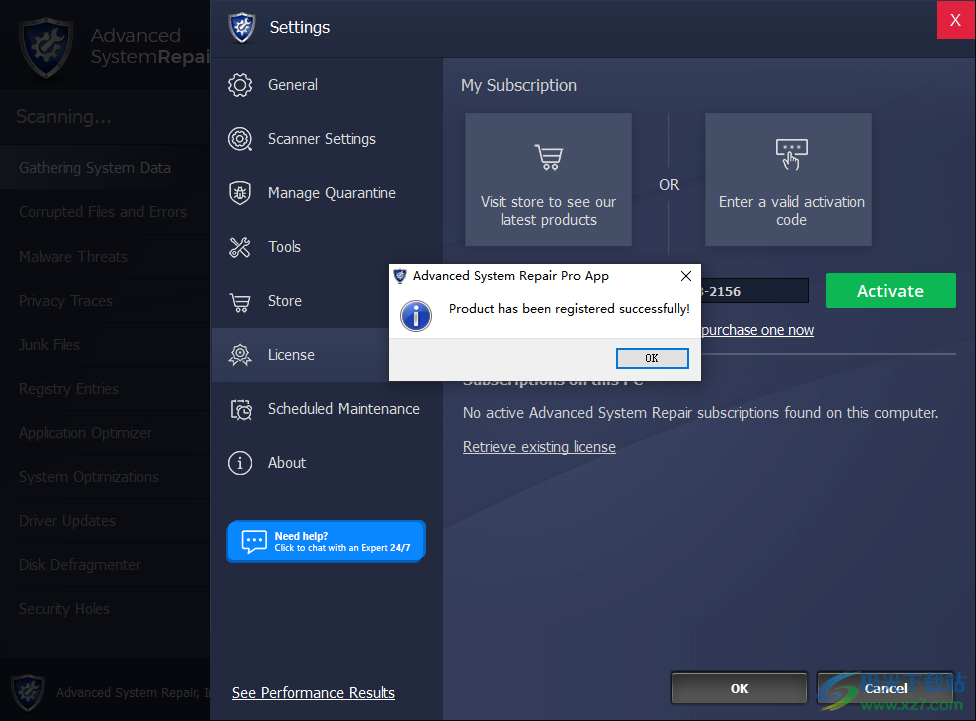The width and height of the screenshot is (976, 721).
Task: Click 'Product has been registered successfully!' text
Action: [x=569, y=309]
